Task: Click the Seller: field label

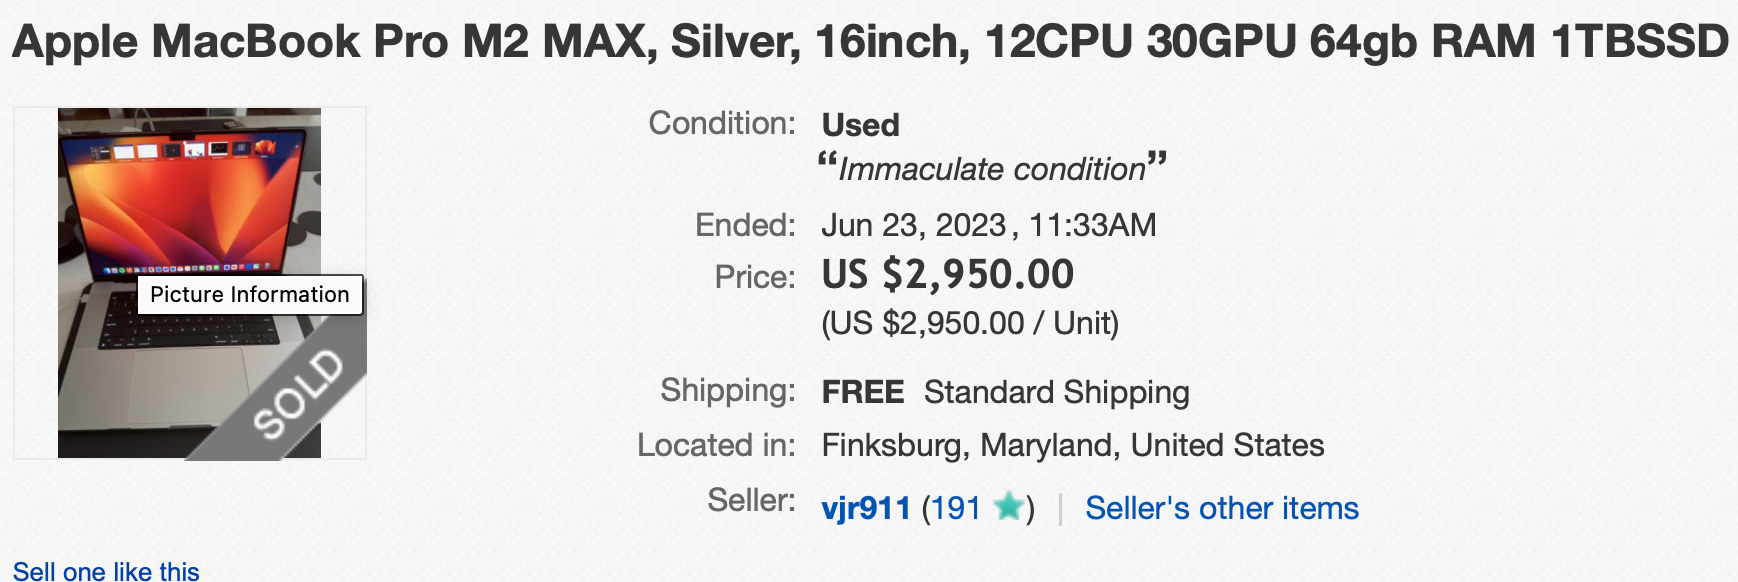Action: tap(750, 500)
